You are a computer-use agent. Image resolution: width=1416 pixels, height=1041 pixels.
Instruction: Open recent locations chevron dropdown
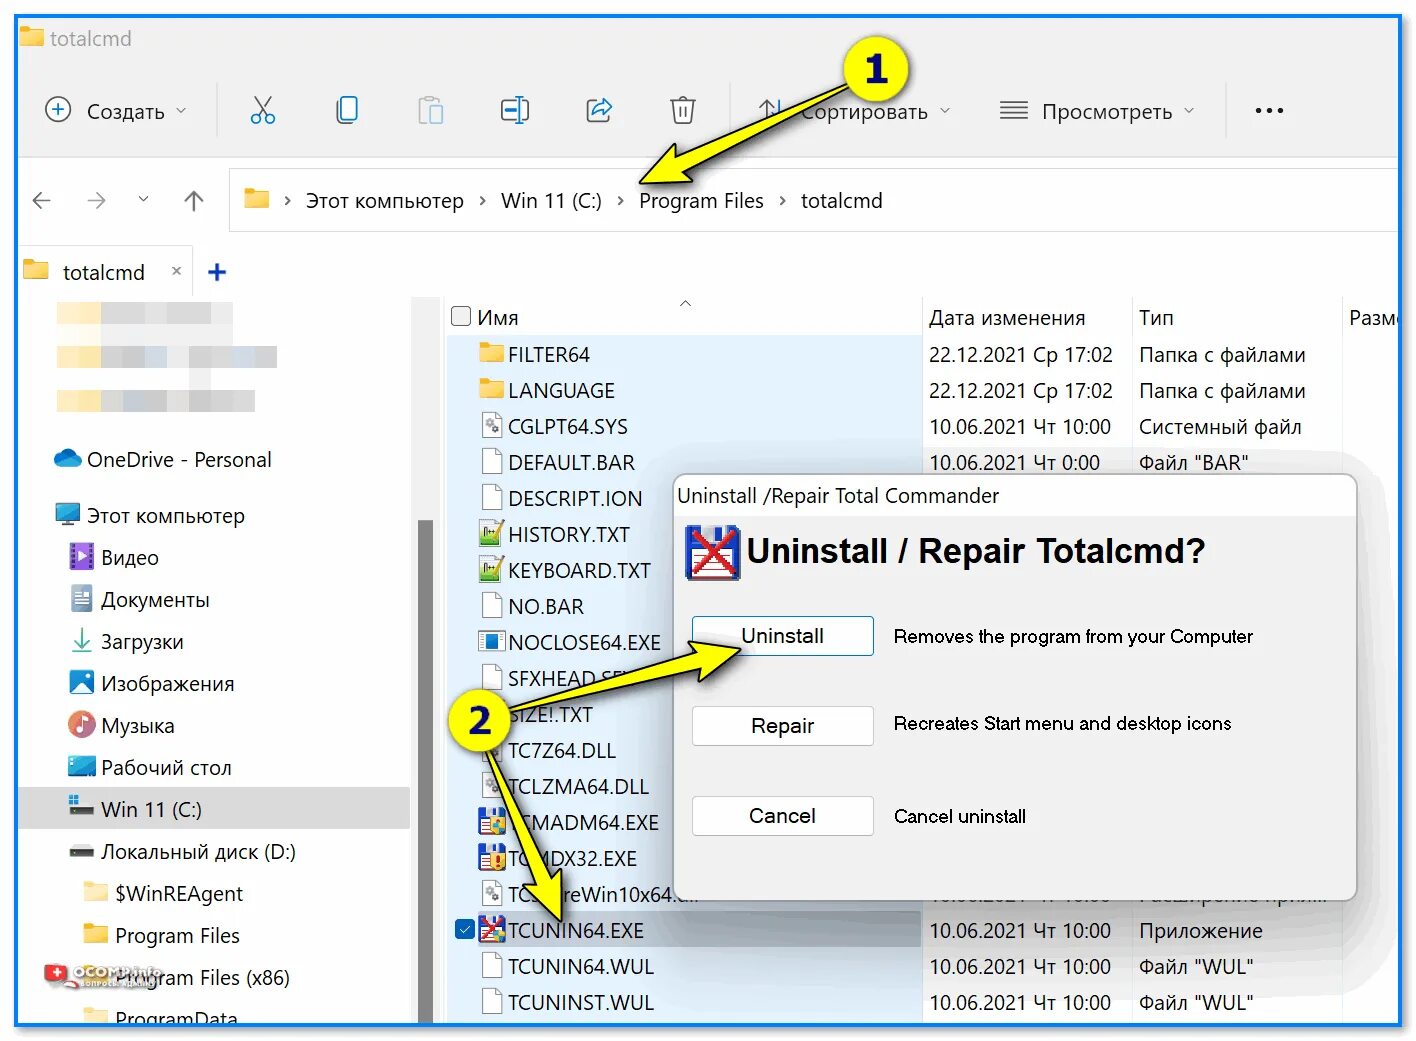(x=143, y=200)
